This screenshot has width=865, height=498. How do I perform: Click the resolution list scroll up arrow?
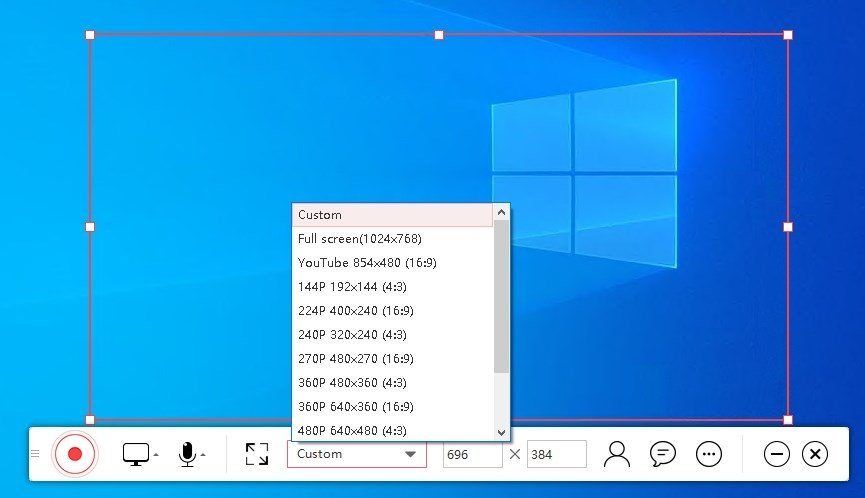[501, 212]
